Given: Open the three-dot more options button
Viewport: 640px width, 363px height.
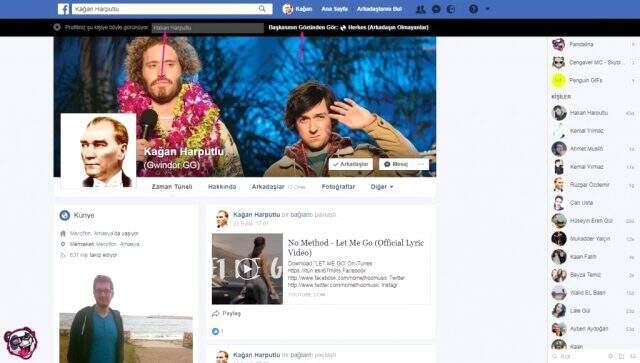Looking at the screenshot, I should [x=421, y=164].
